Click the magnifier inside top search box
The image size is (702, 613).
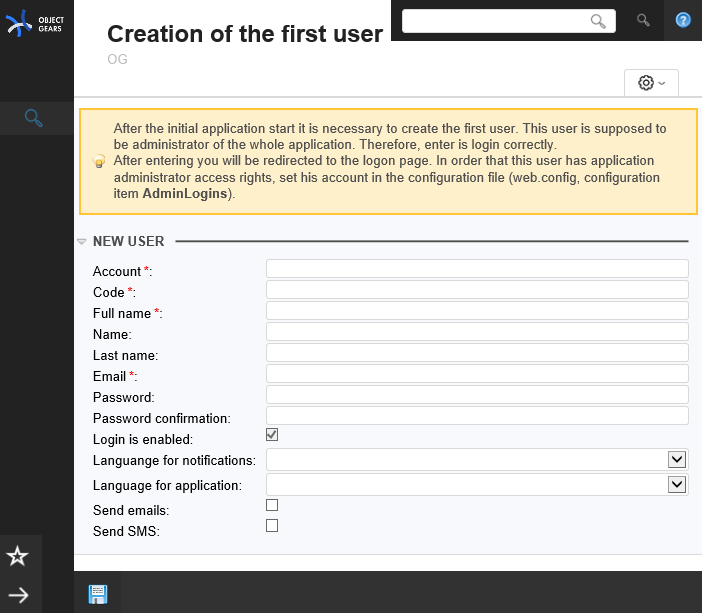pos(598,21)
